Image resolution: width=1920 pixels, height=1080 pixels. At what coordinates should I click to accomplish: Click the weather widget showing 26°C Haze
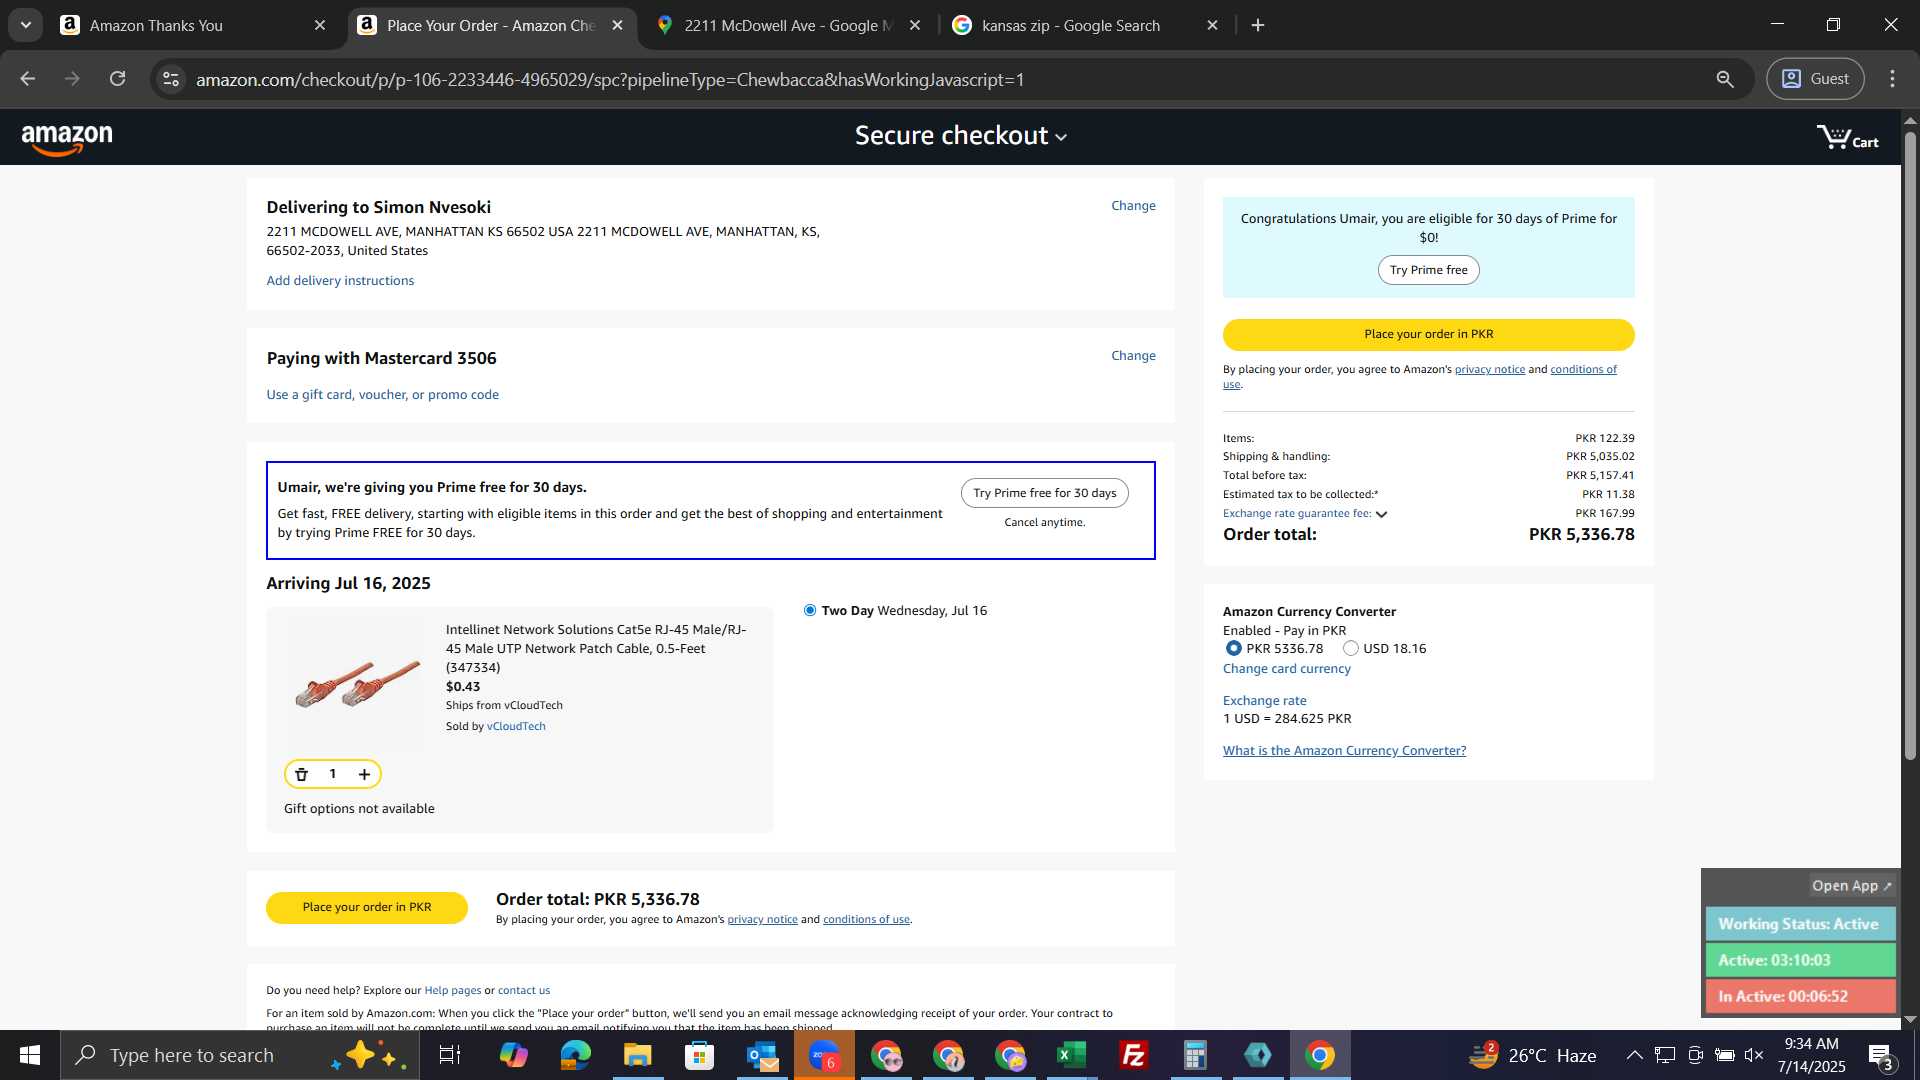tap(1533, 1055)
